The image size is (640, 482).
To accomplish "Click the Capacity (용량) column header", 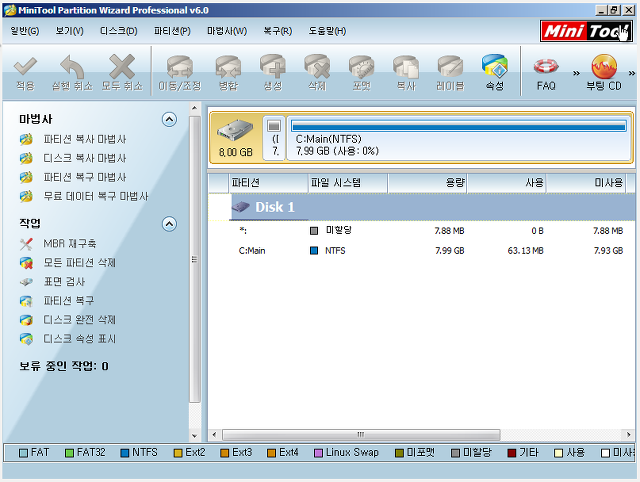I will tap(427, 183).
